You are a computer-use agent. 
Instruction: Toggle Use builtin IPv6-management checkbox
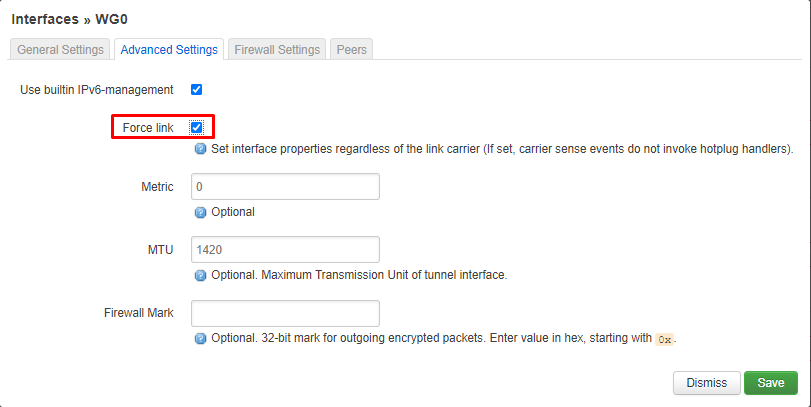coord(197,89)
